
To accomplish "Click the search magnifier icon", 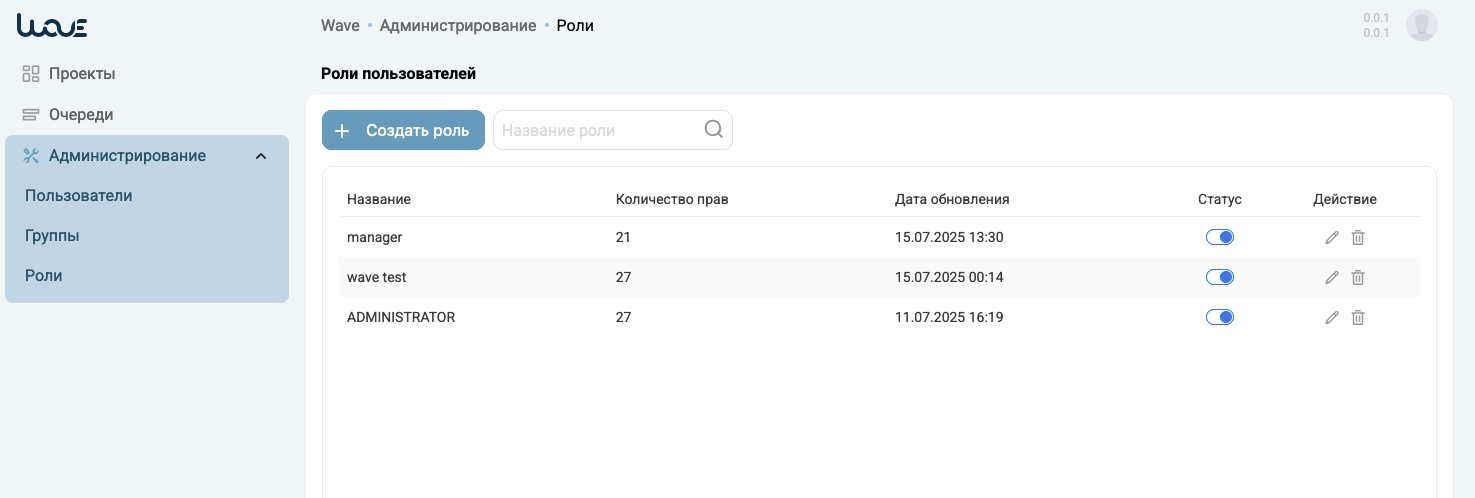I will point(713,129).
